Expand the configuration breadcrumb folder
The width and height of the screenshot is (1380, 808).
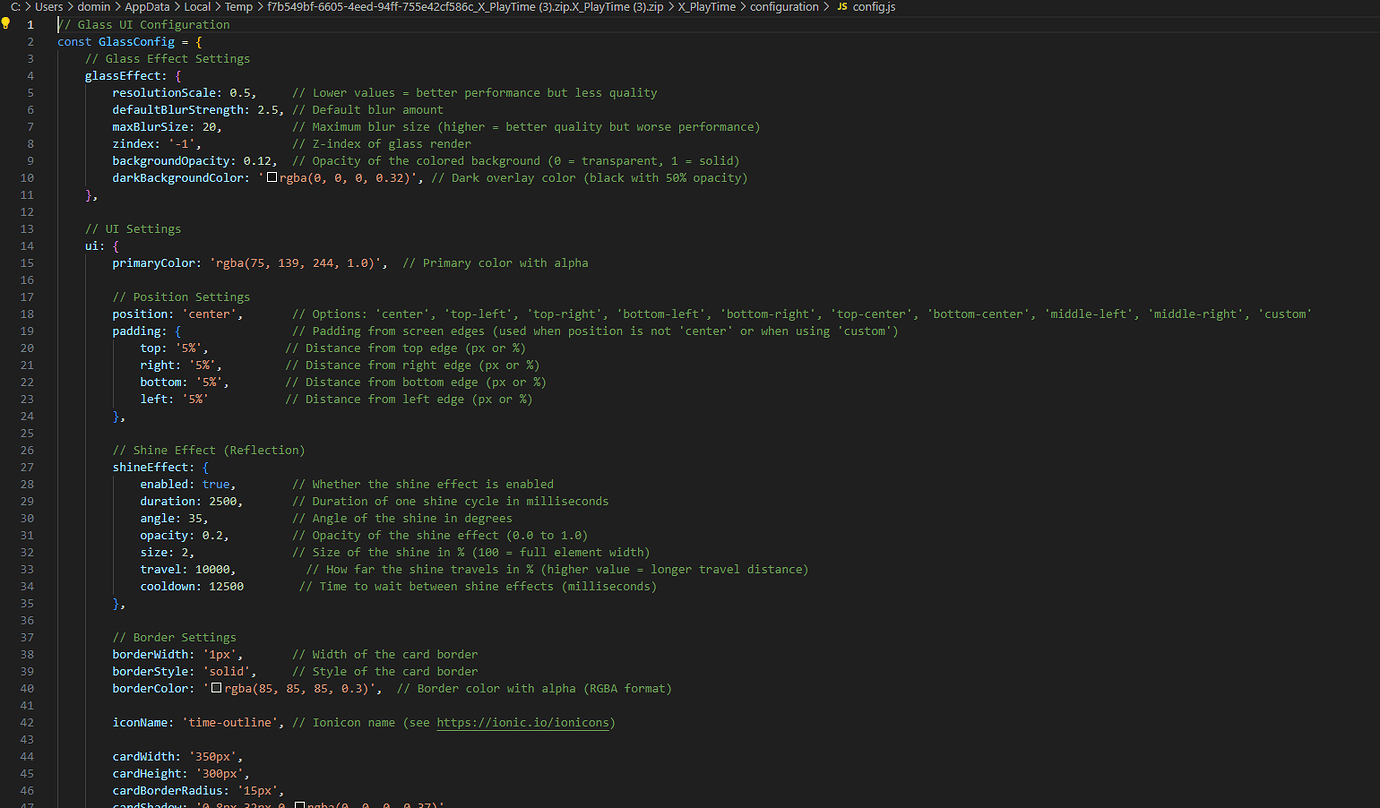coord(783,7)
